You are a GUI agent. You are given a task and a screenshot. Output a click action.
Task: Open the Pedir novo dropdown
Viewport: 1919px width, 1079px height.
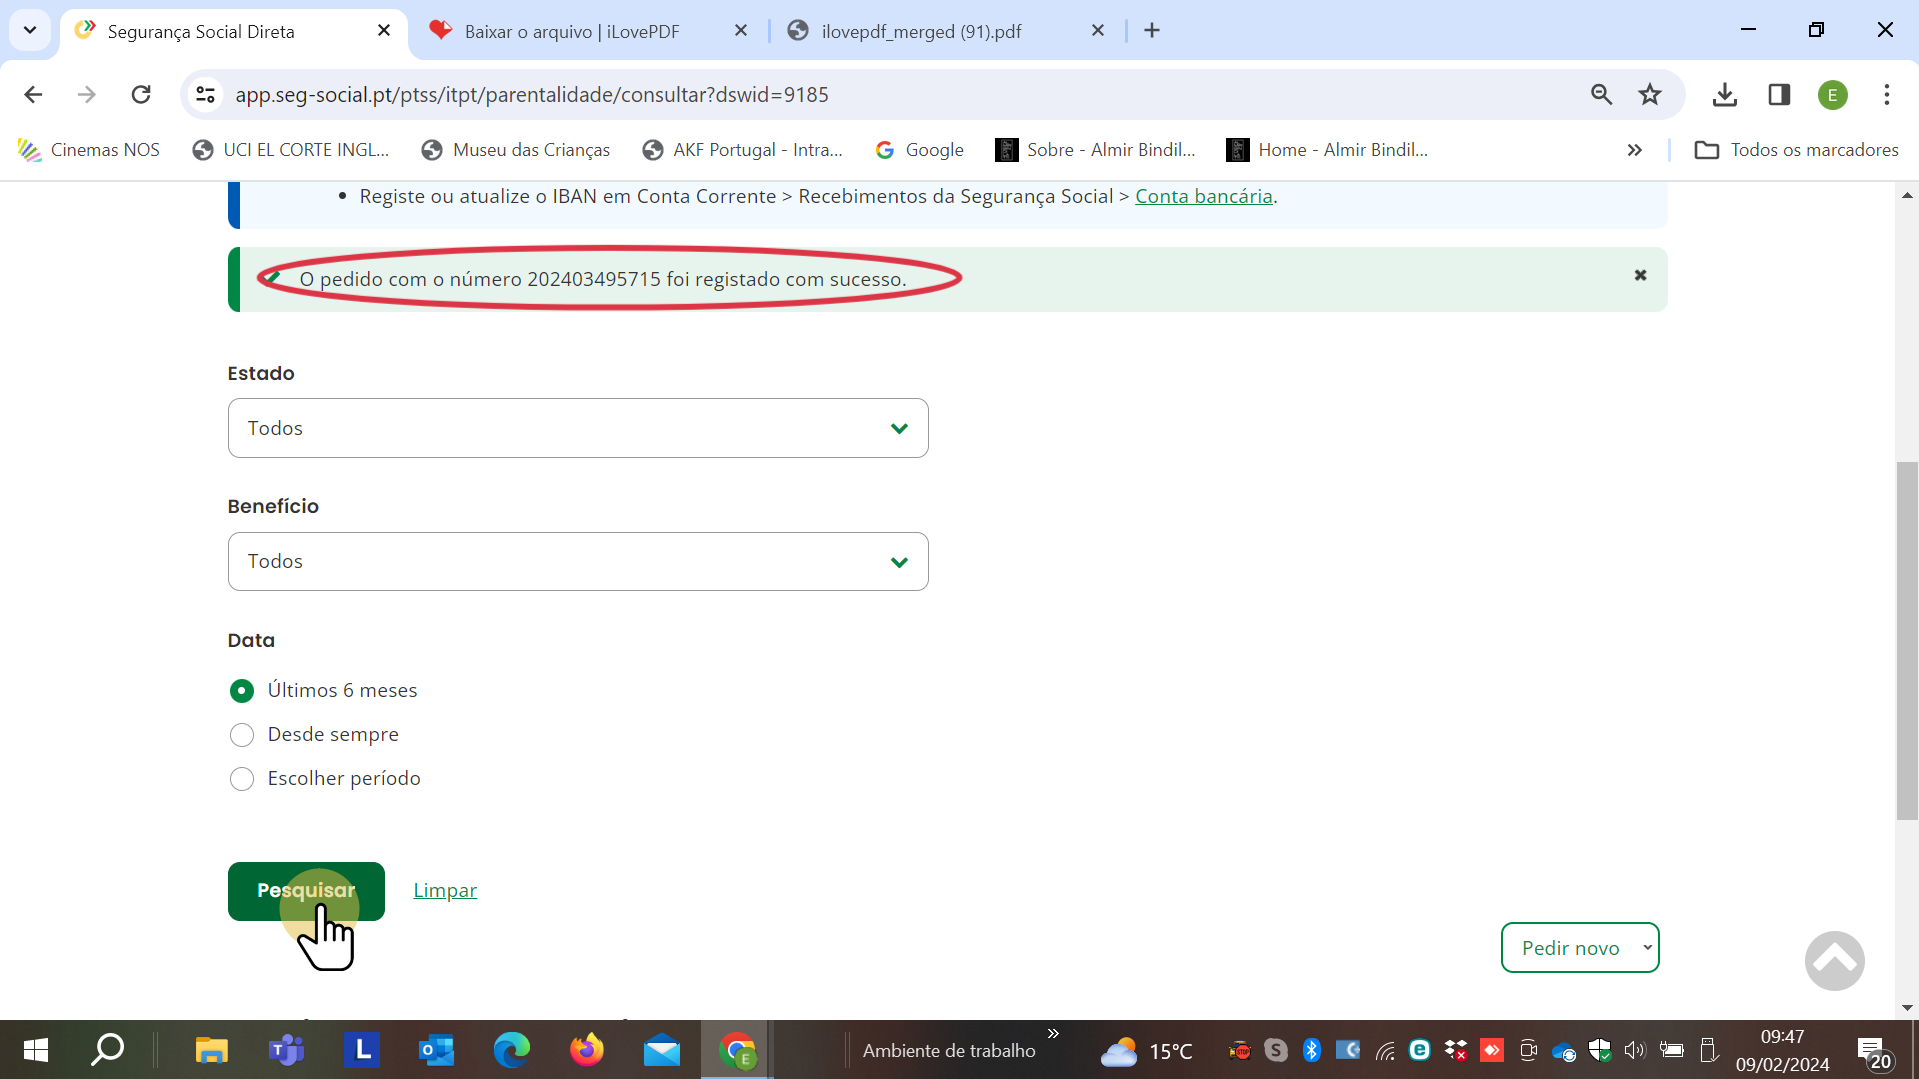1579,948
